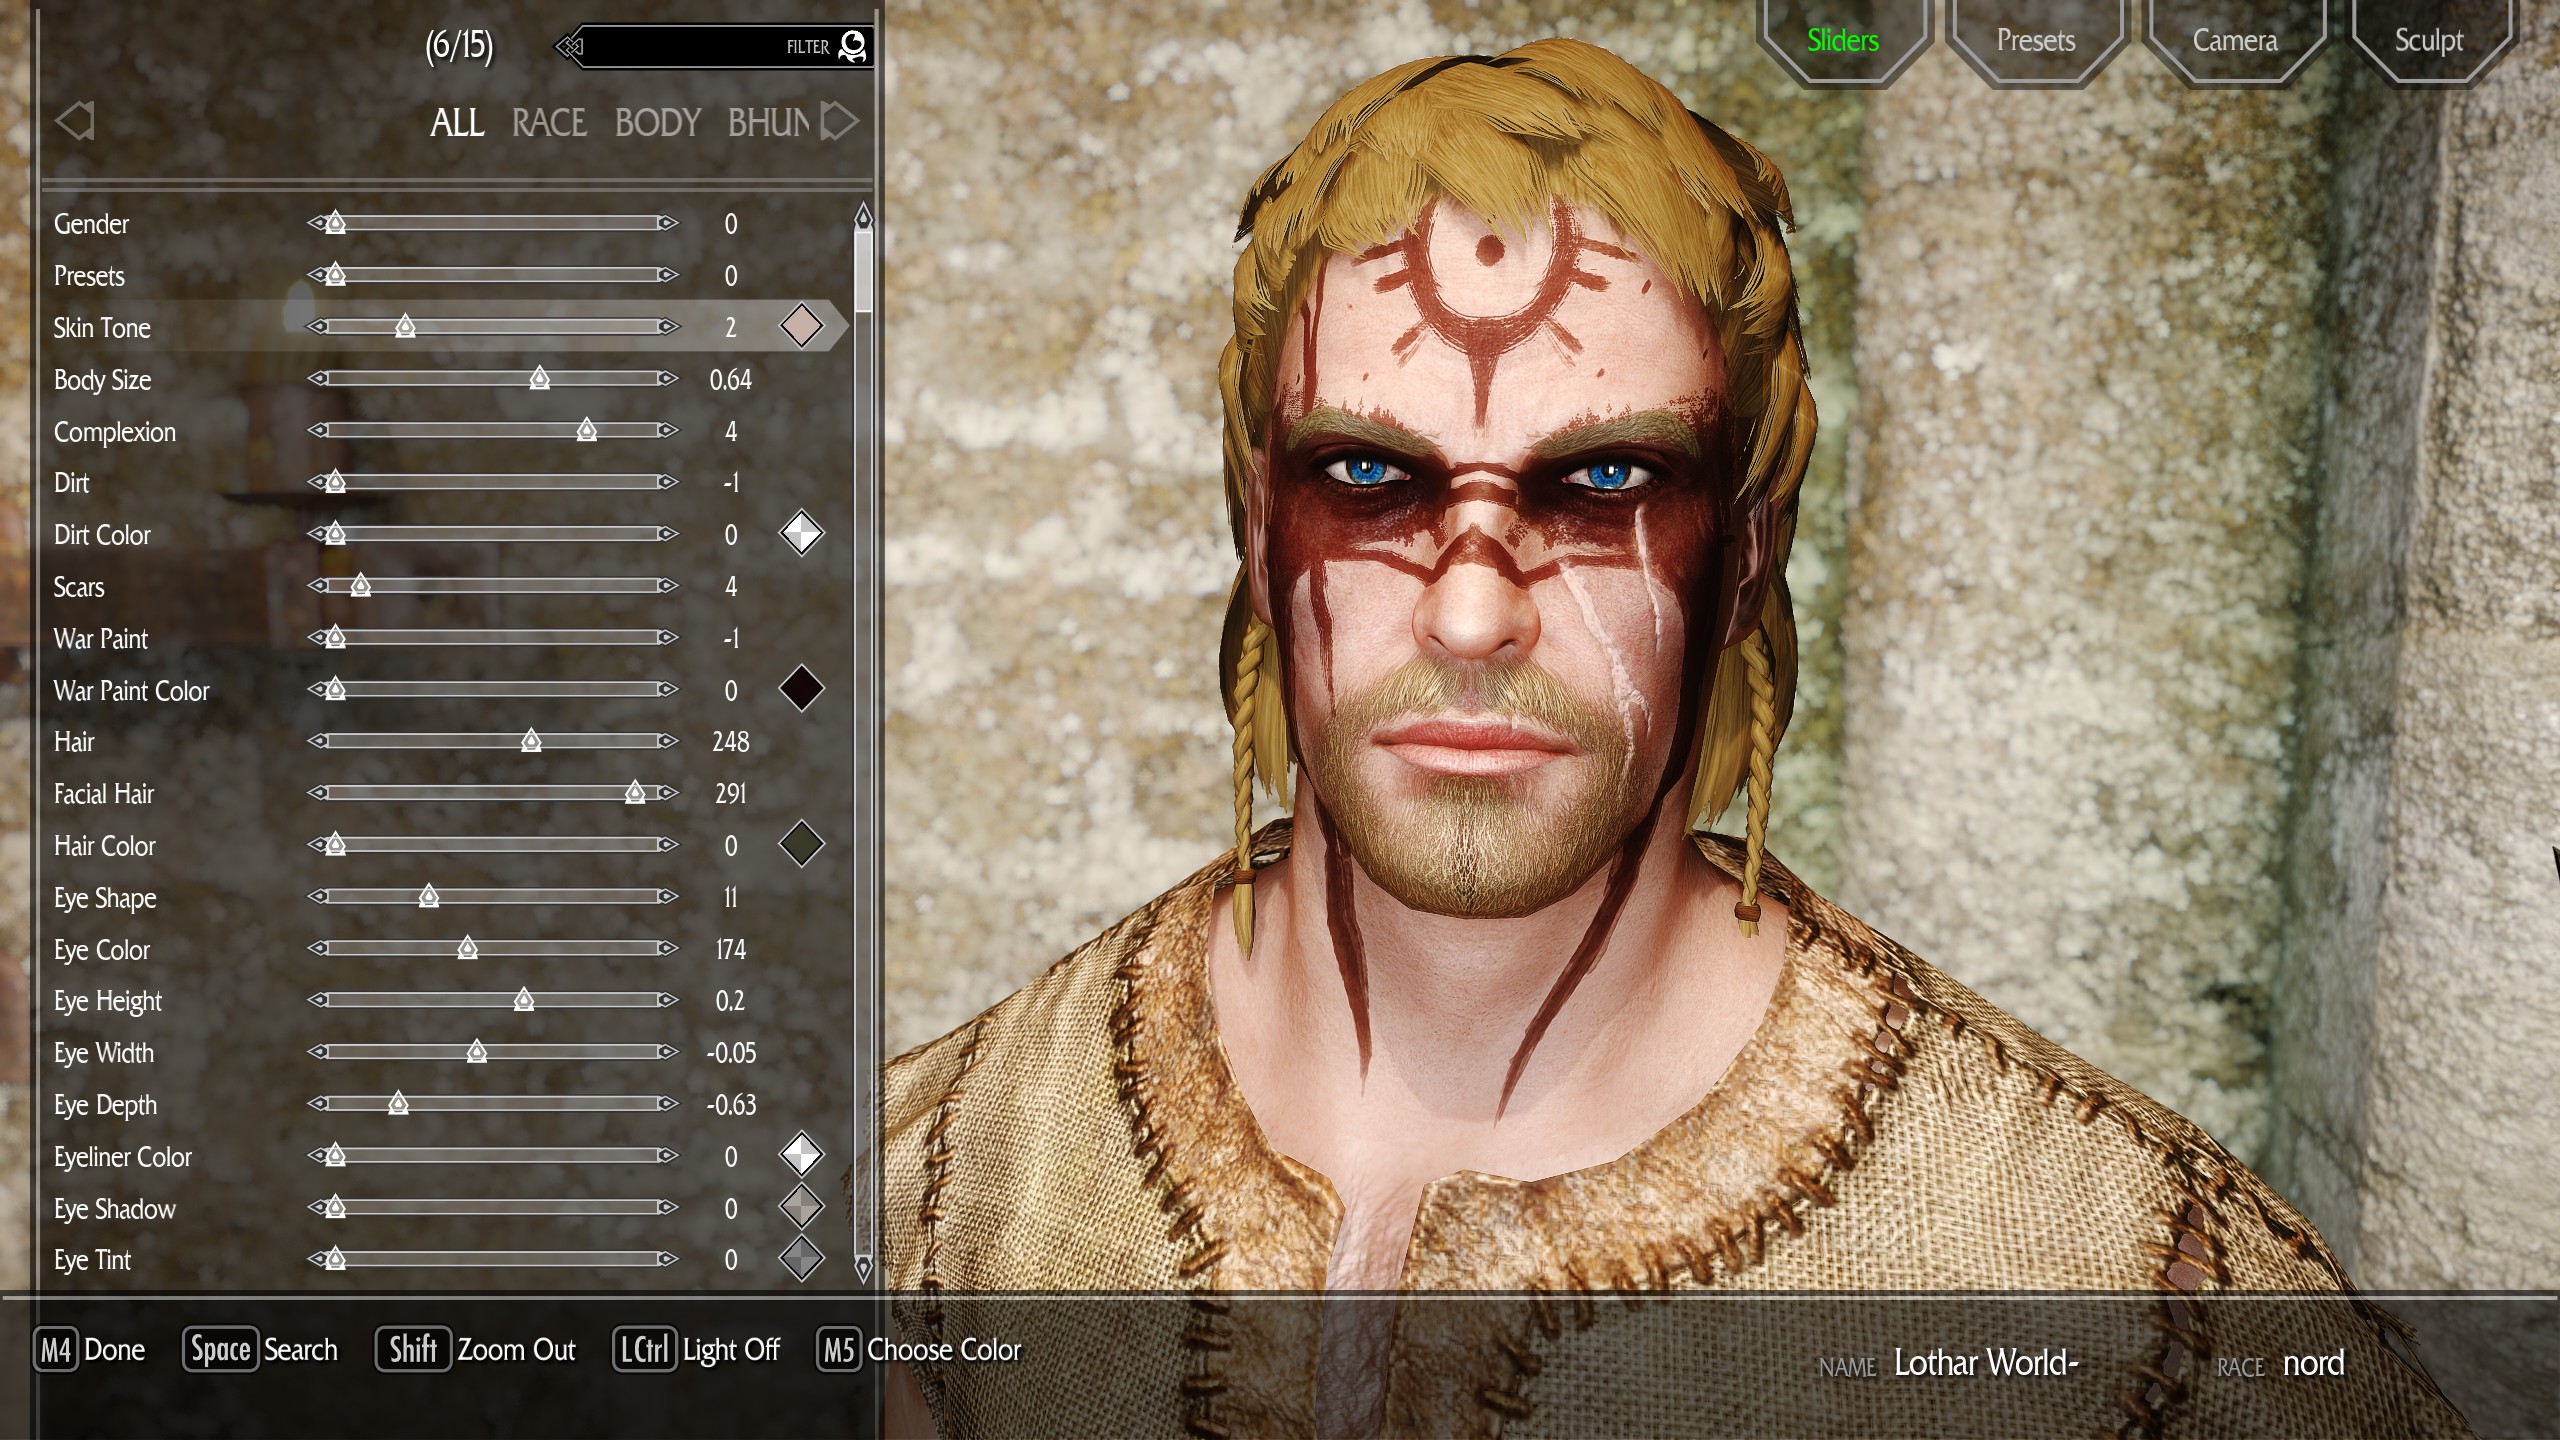
Task: Select the Eye Depth row label
Action: click(x=105, y=1105)
